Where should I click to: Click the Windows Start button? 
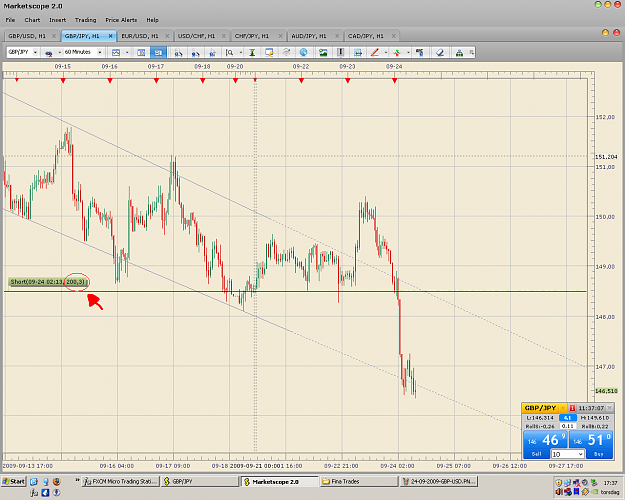click(14, 481)
